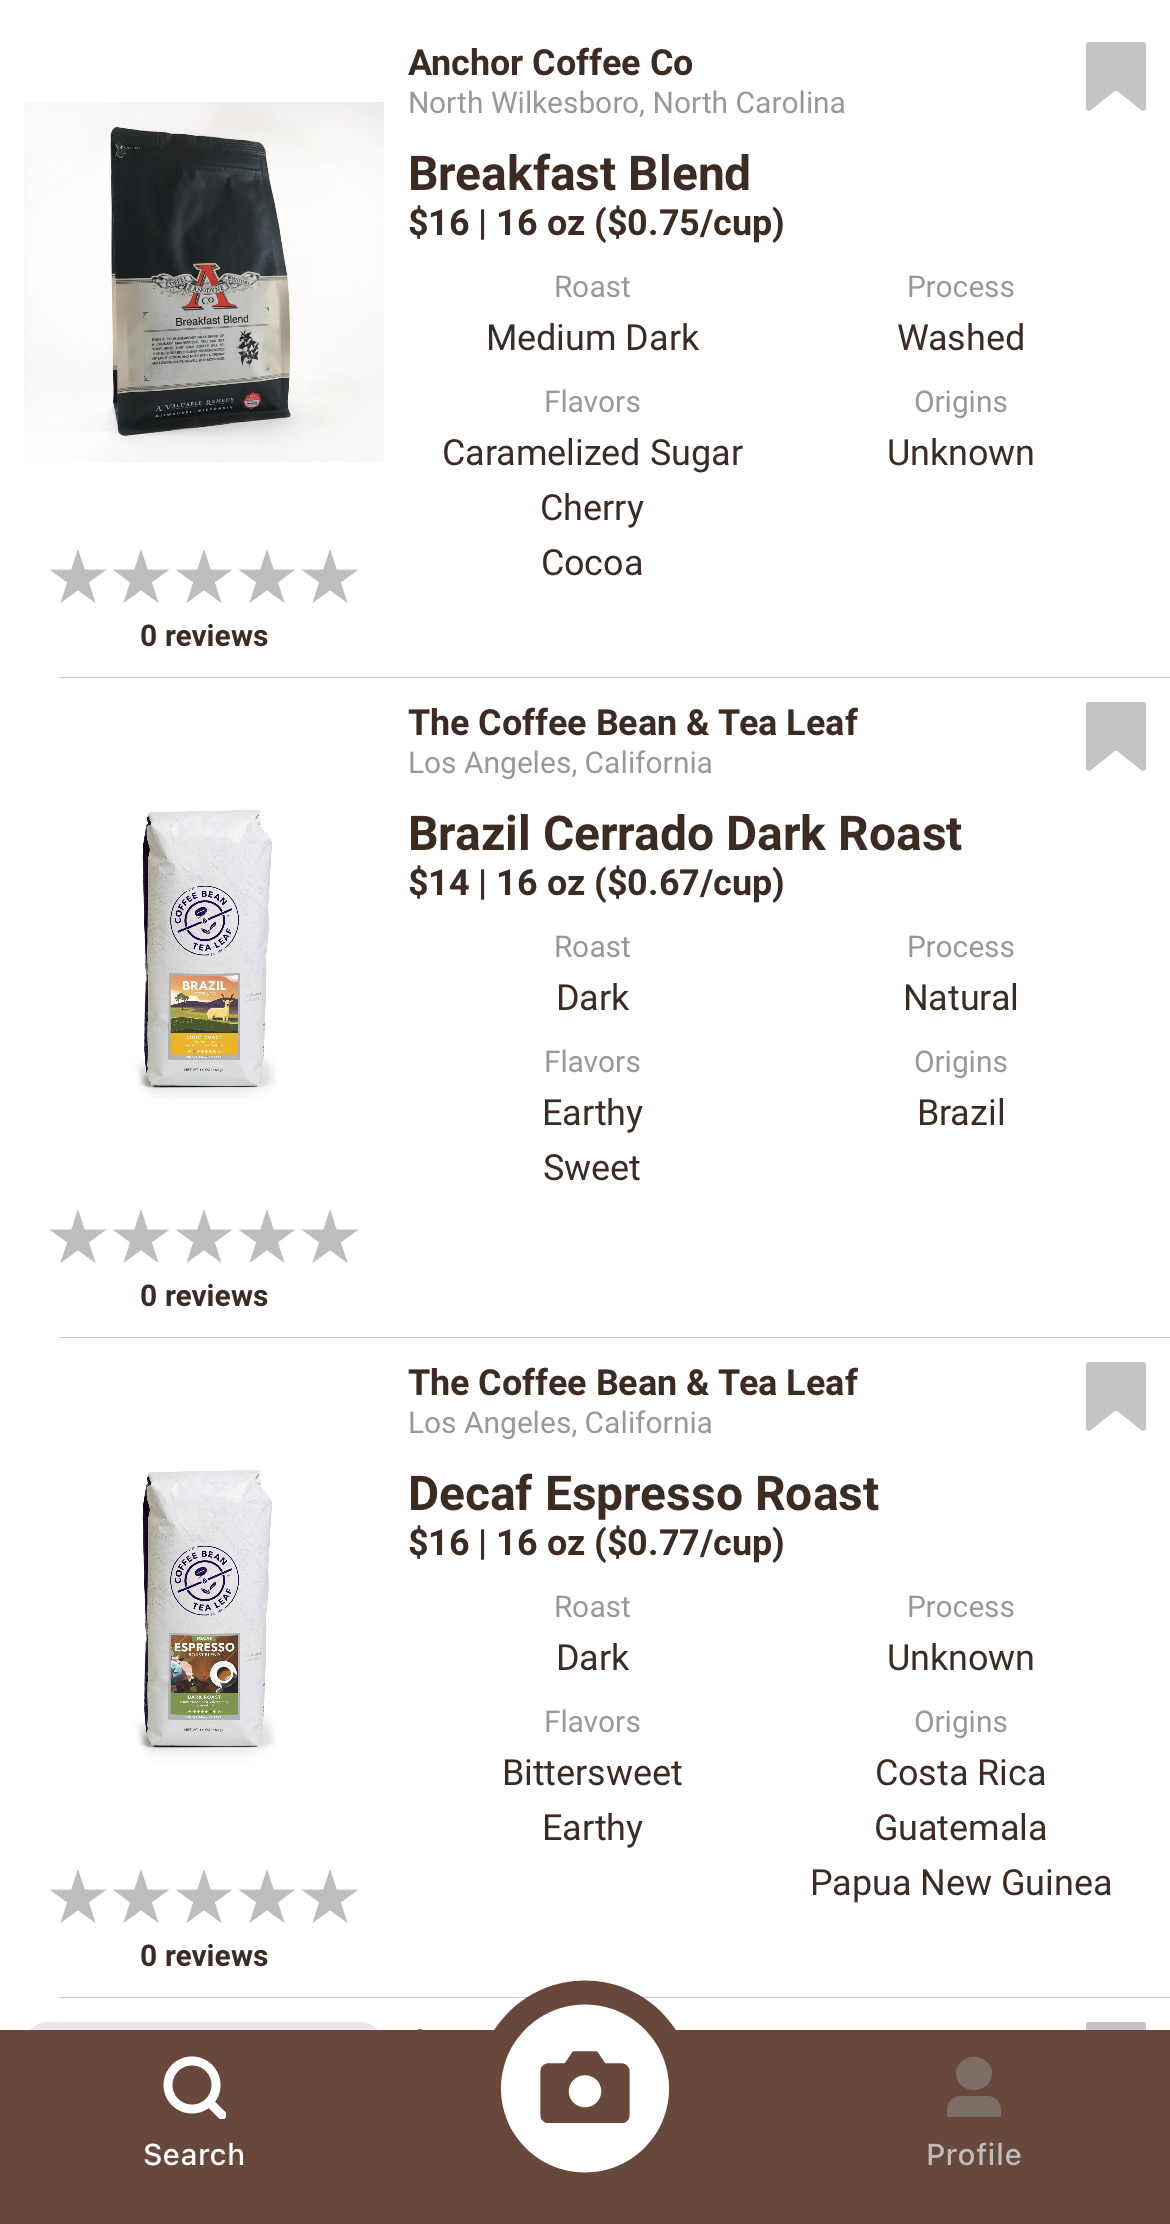This screenshot has width=1170, height=2224.
Task: View Breakfast Blend's 0 reviews
Action: 204,636
